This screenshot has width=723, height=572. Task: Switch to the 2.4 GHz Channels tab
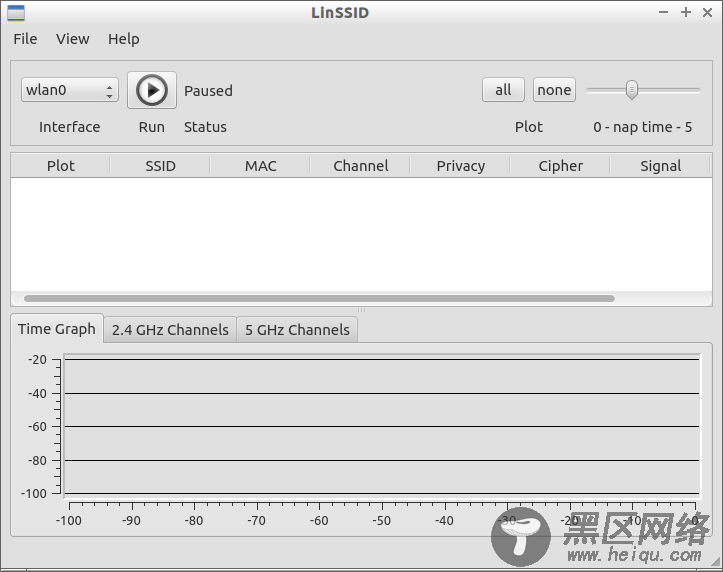tap(170, 330)
